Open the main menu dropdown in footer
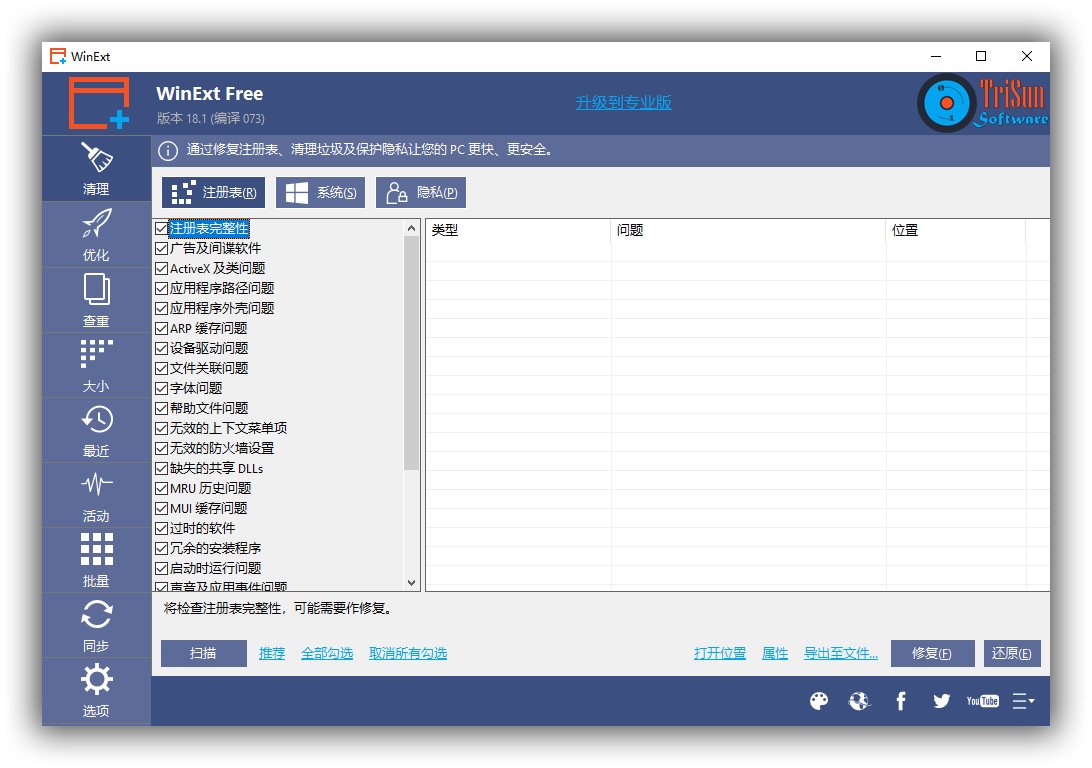Image resolution: width=1092 pixels, height=768 pixels. (x=1023, y=701)
